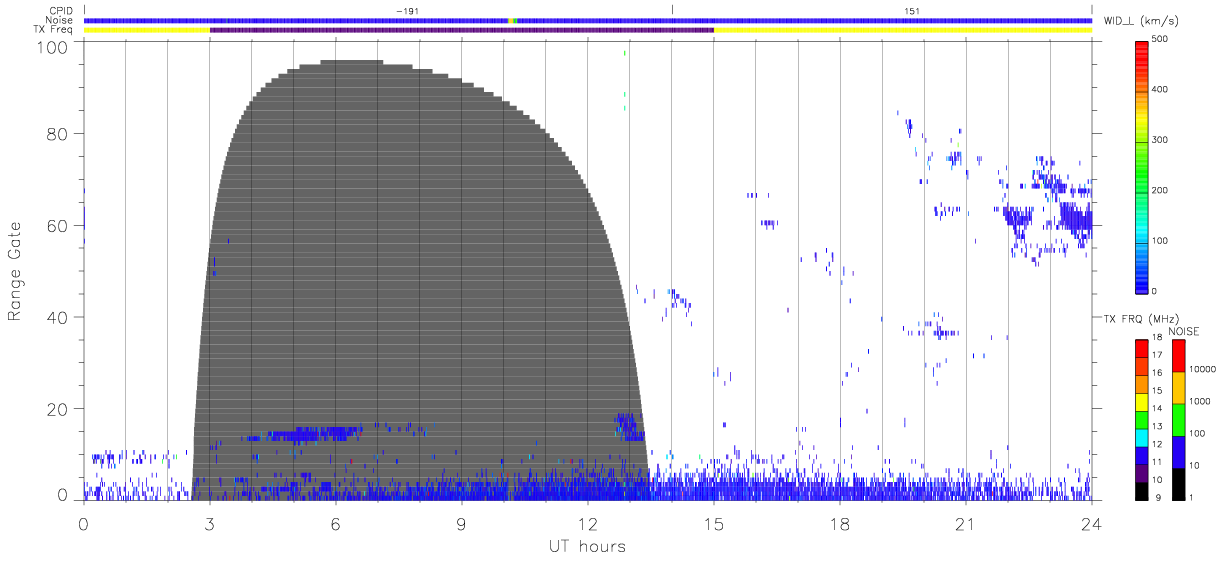Click the spectral width gradient color bar
This screenshot has height=567, width=1228.
[1142, 166]
